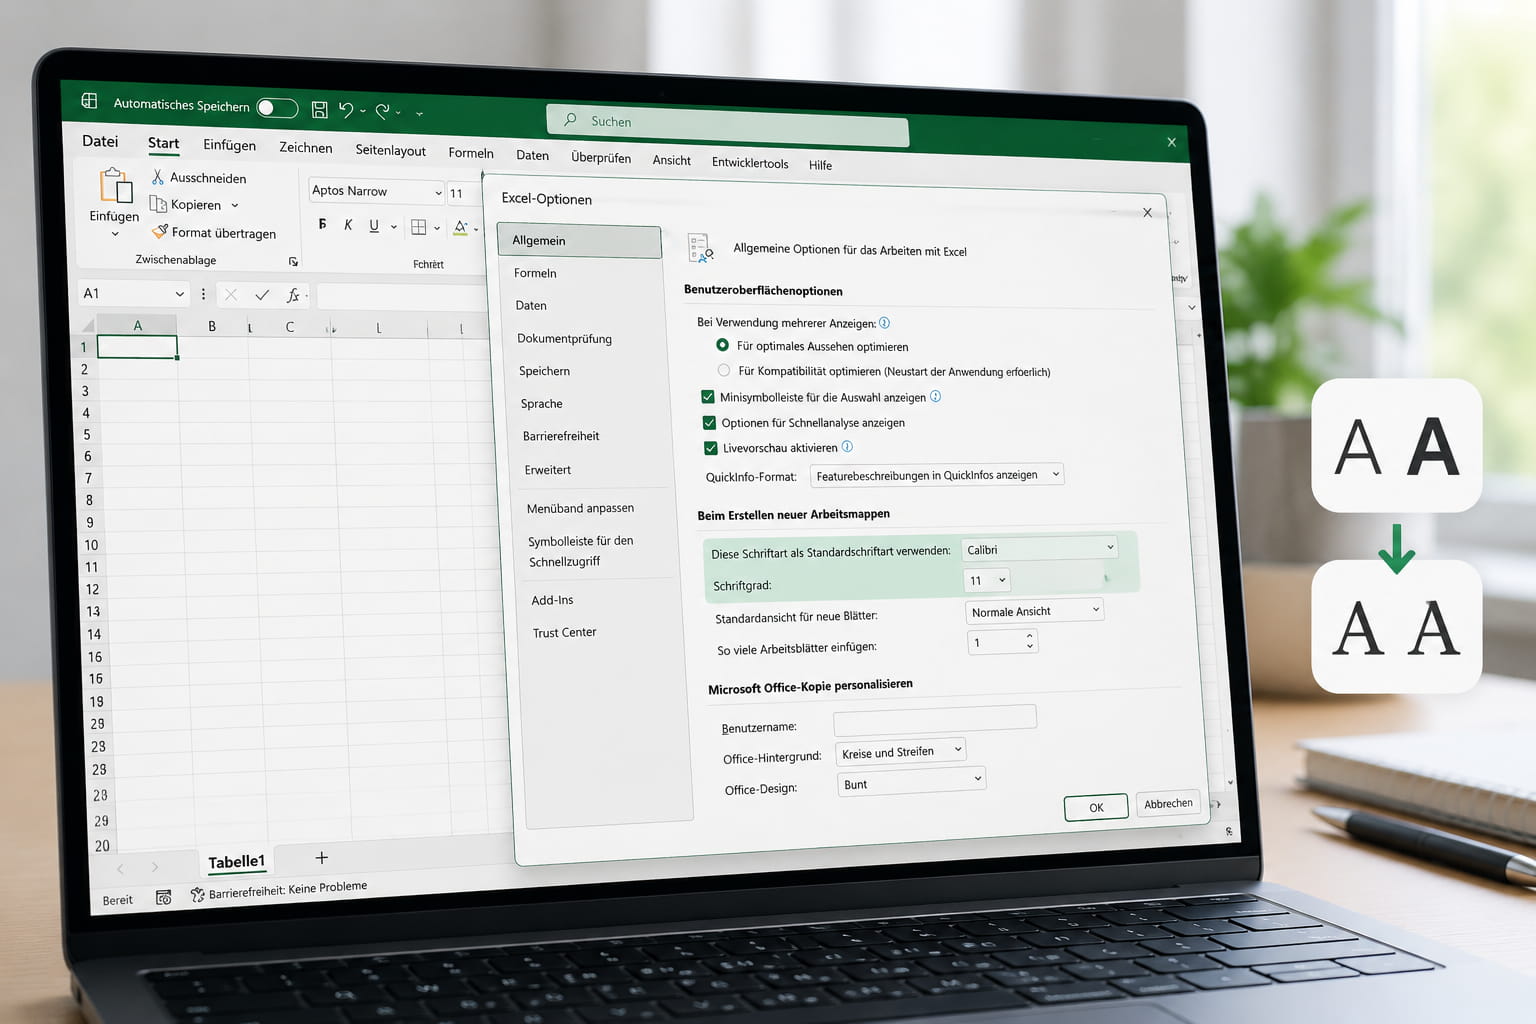Switch to the Formeln ribbon tab
Viewport: 1536px width, 1024px height.
point(471,153)
